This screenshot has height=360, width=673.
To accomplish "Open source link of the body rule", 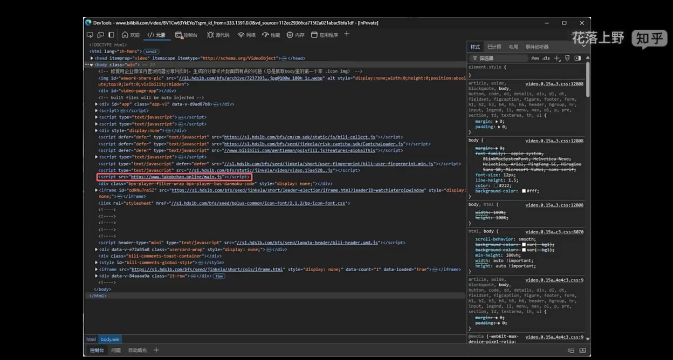I will pos(554,141).
